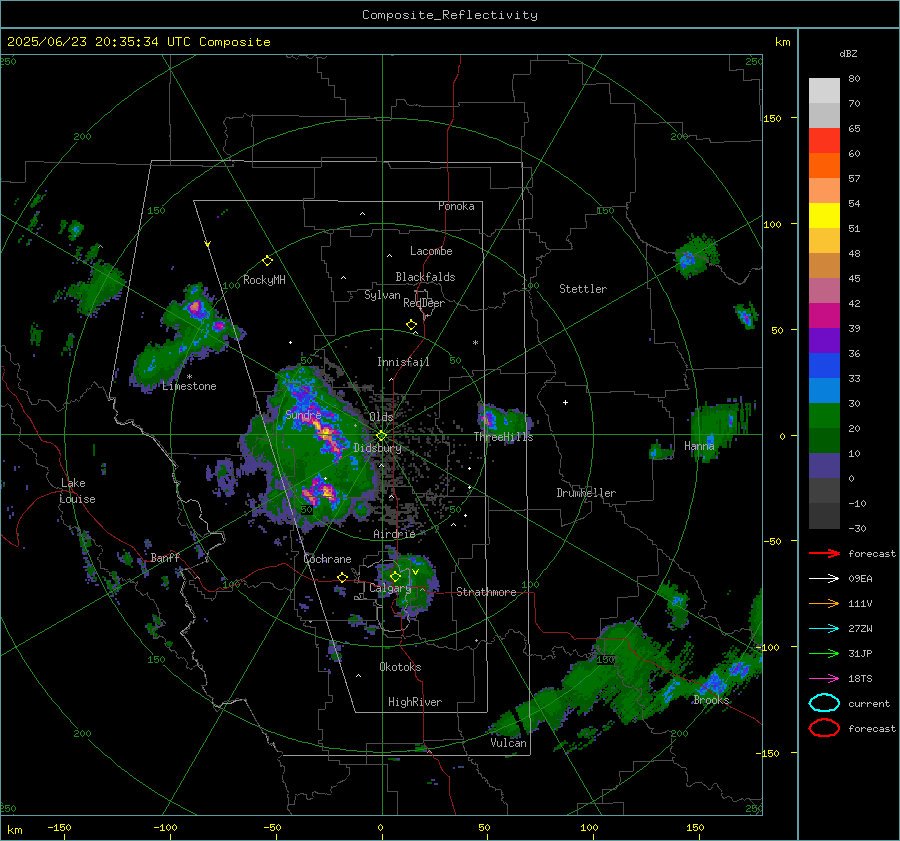Click the 20 dBZ green color swatch

point(824,416)
